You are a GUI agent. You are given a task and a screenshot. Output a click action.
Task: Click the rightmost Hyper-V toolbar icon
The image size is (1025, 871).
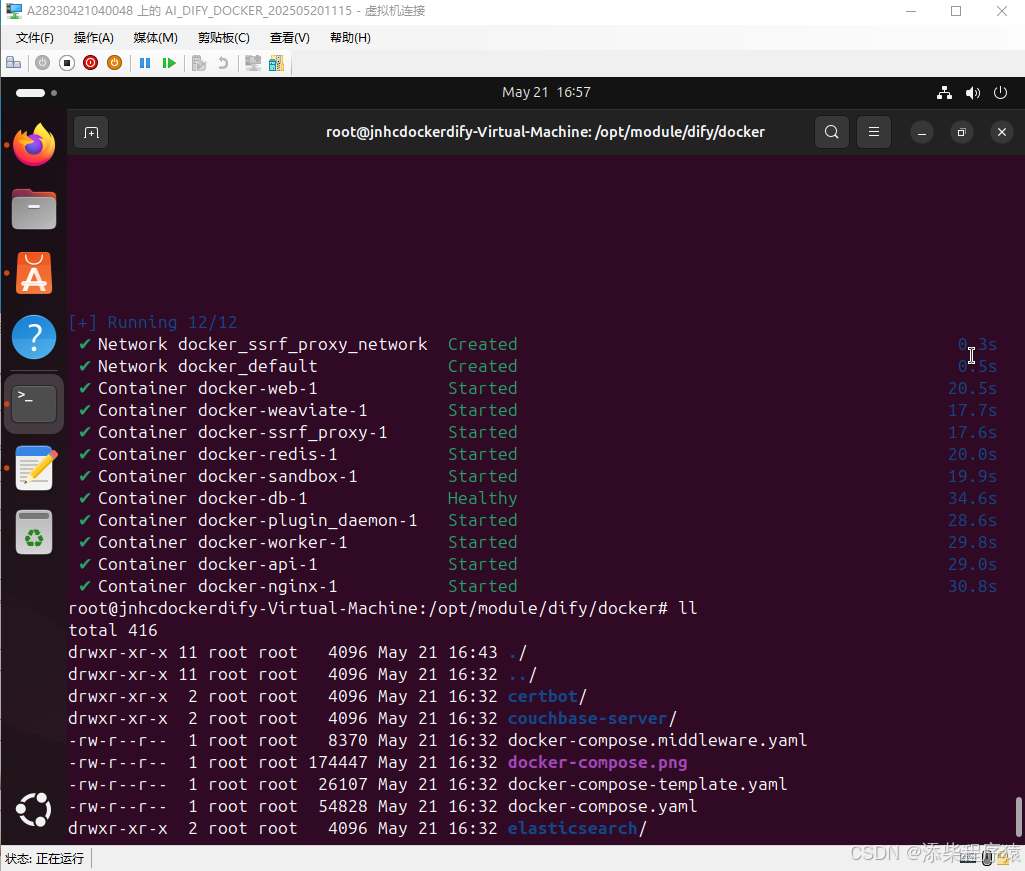tap(277, 63)
